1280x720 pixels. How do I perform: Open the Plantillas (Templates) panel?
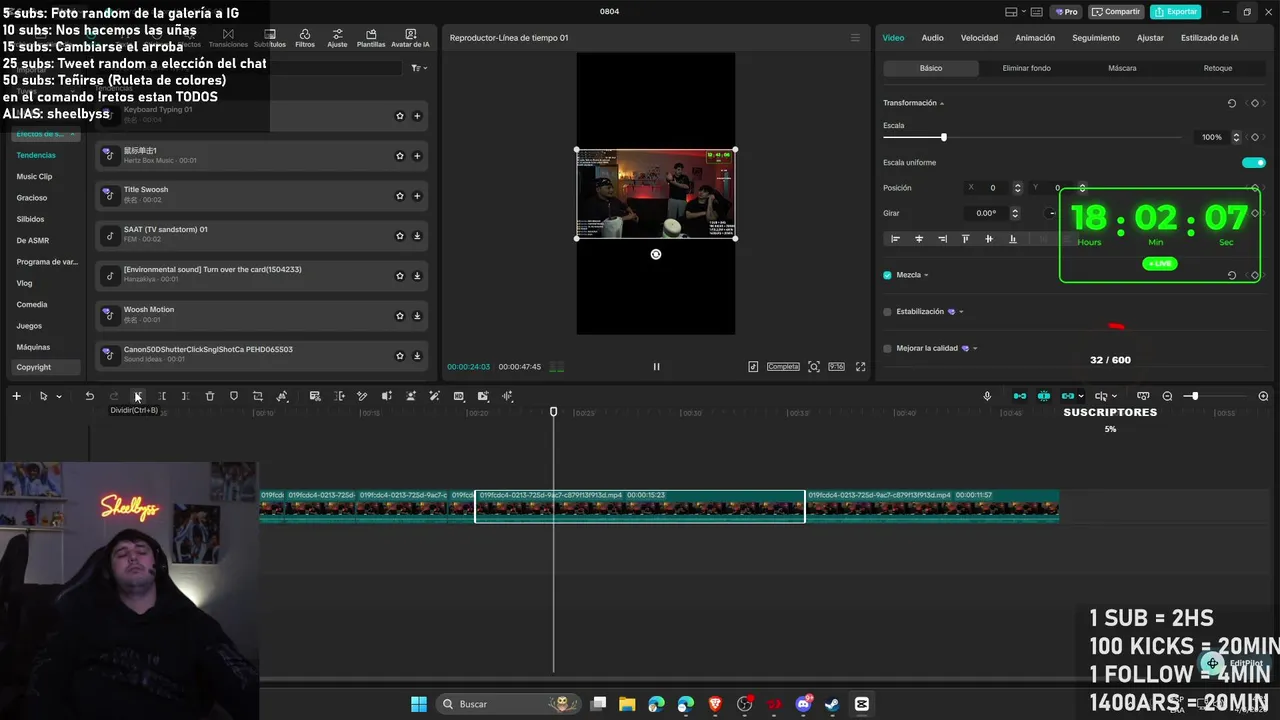tap(371, 38)
